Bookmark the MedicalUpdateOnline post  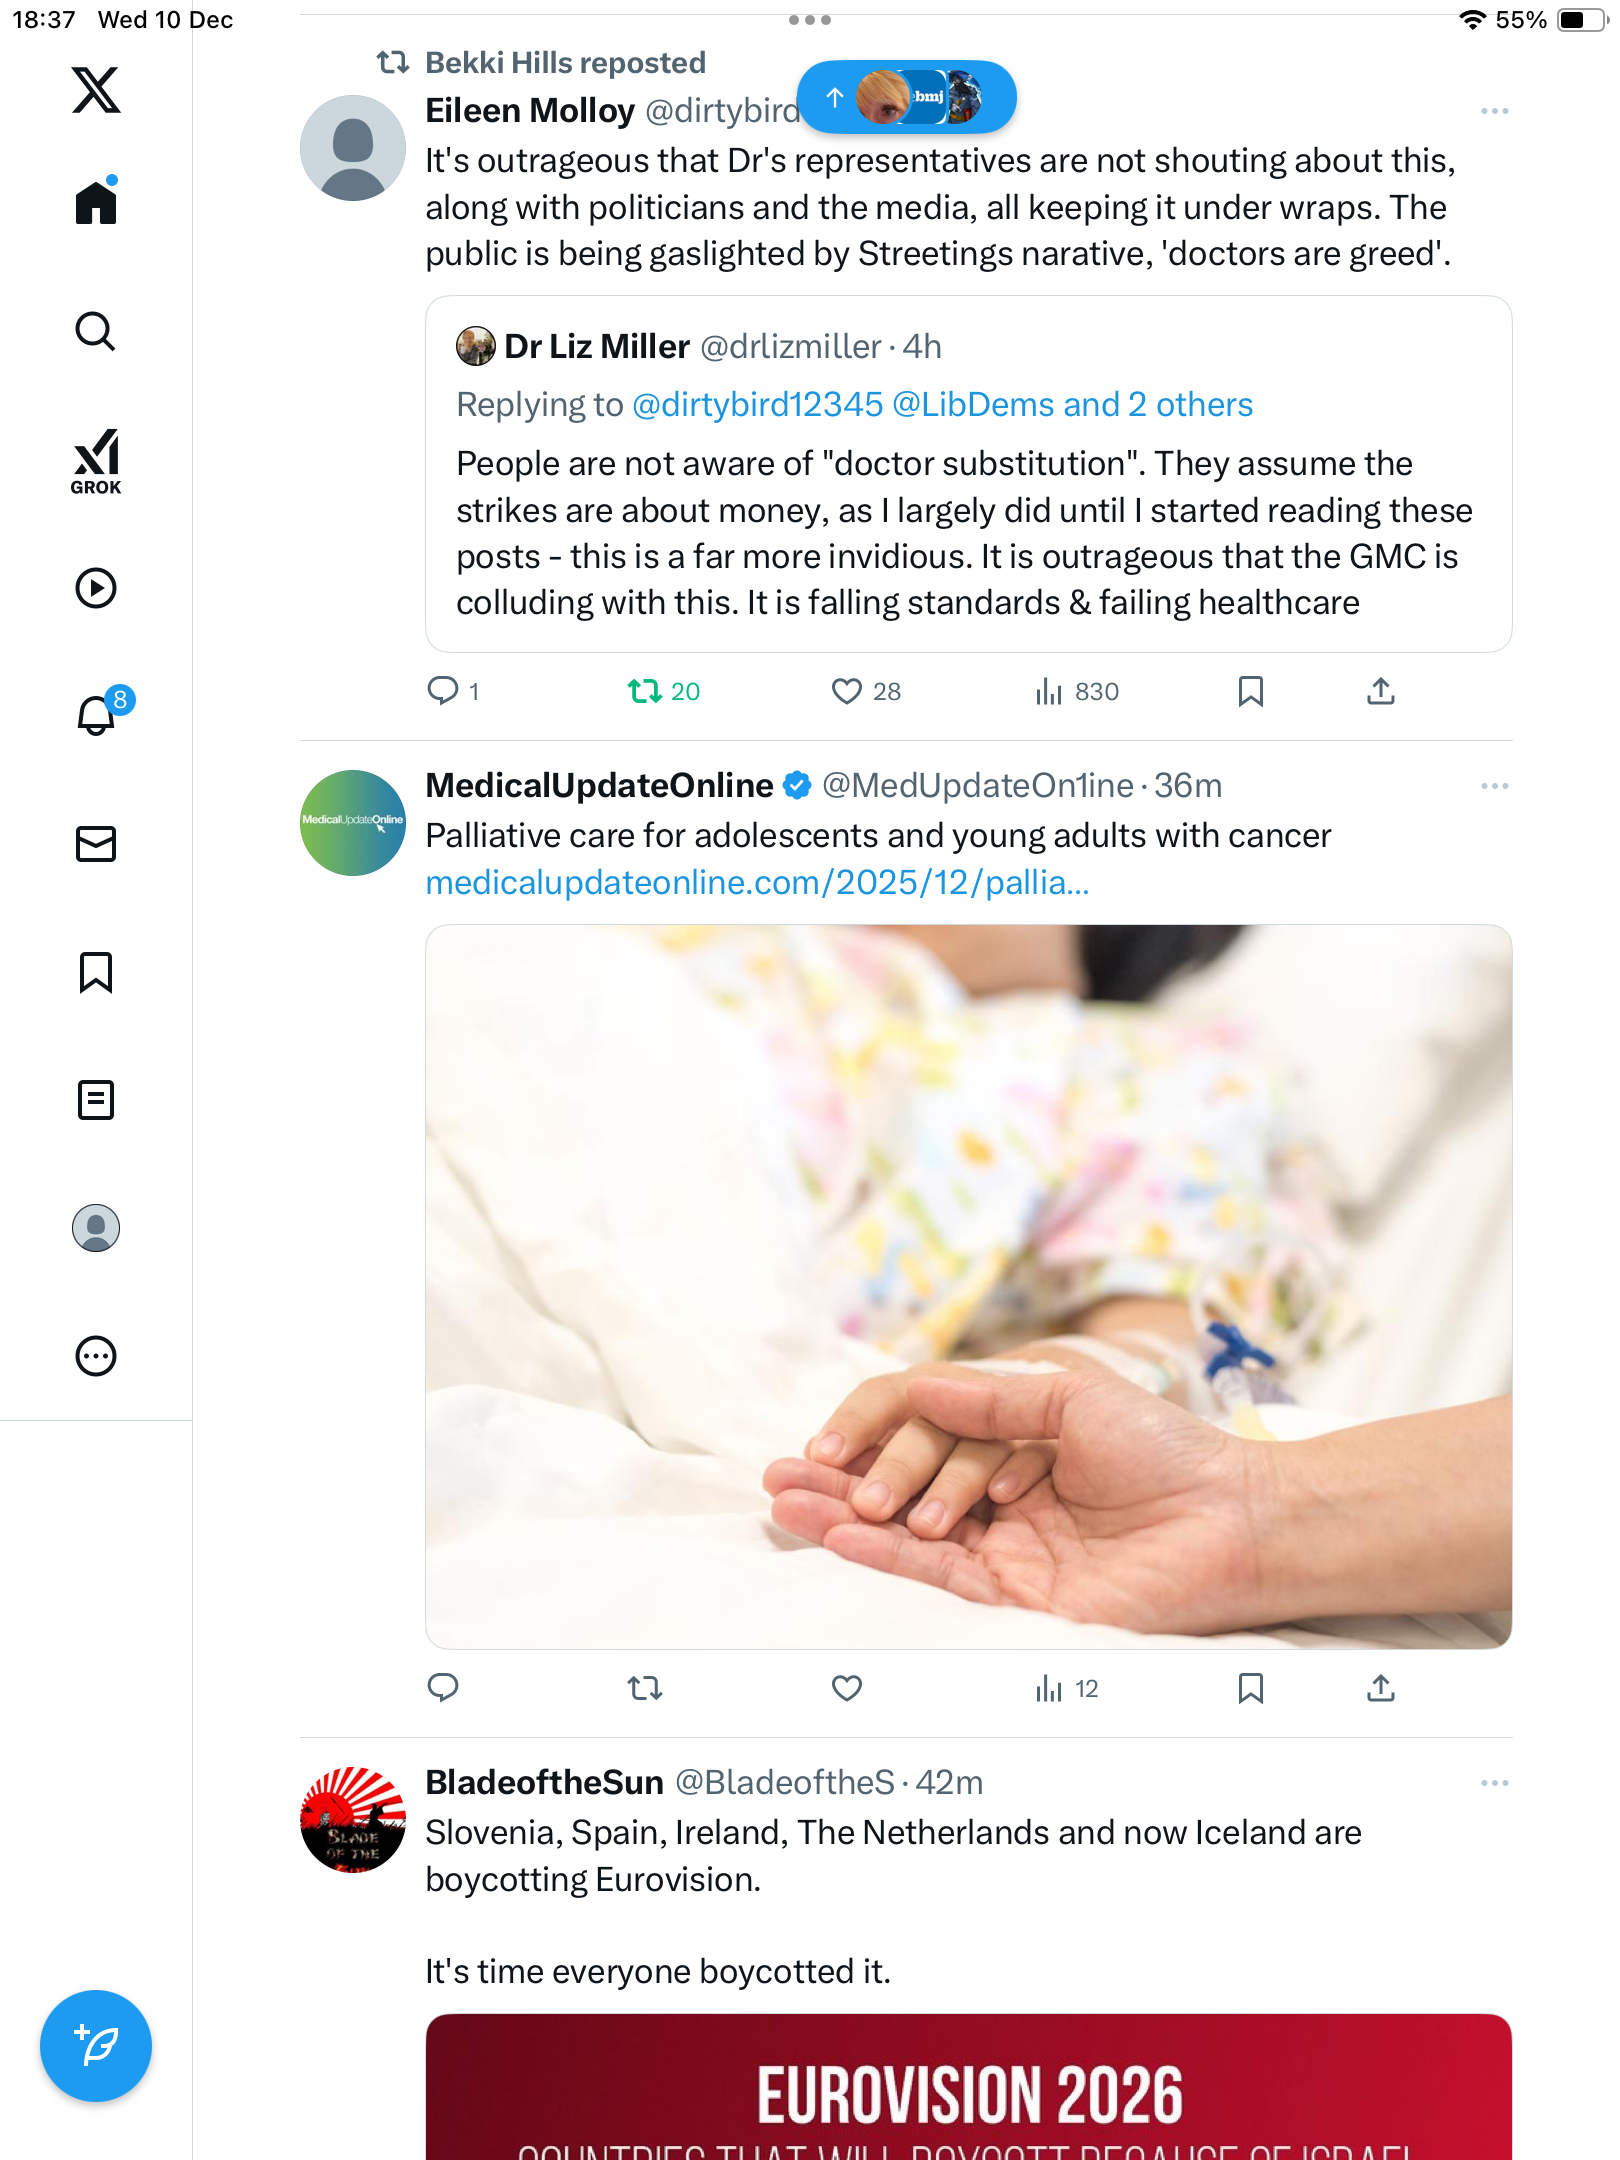(1250, 1689)
